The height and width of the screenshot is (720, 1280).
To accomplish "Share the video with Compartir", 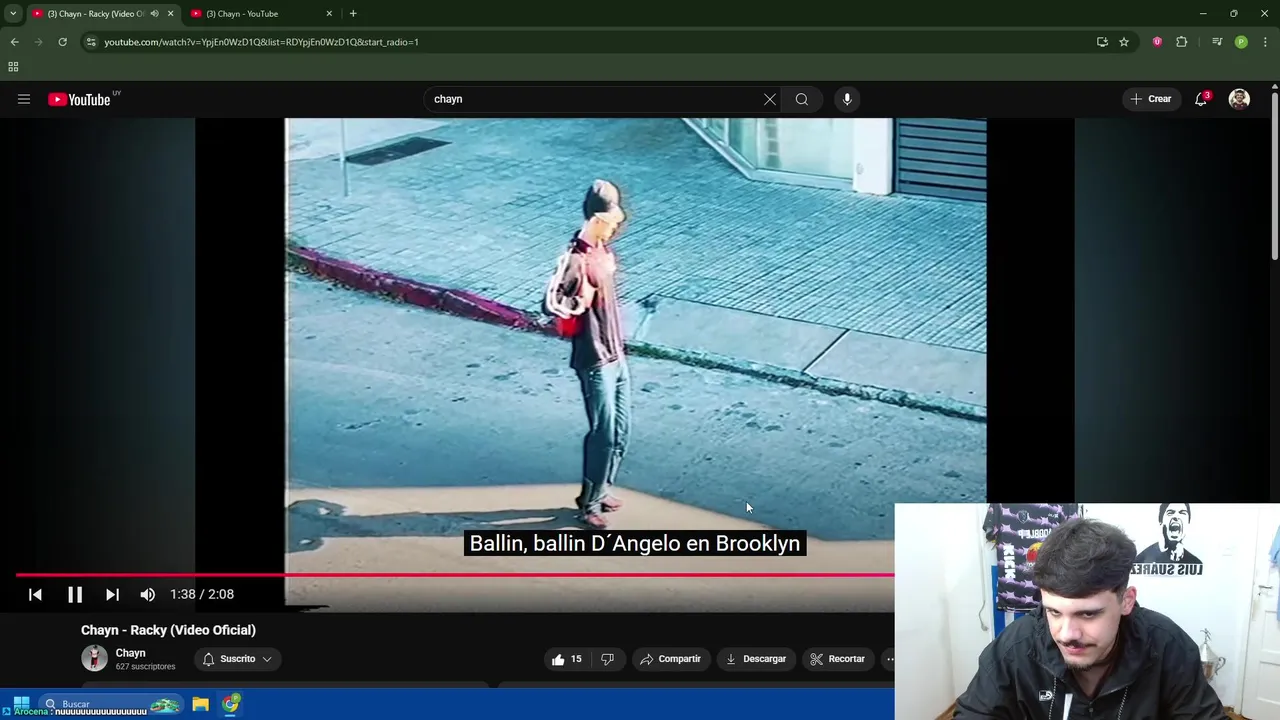I will pos(670,659).
